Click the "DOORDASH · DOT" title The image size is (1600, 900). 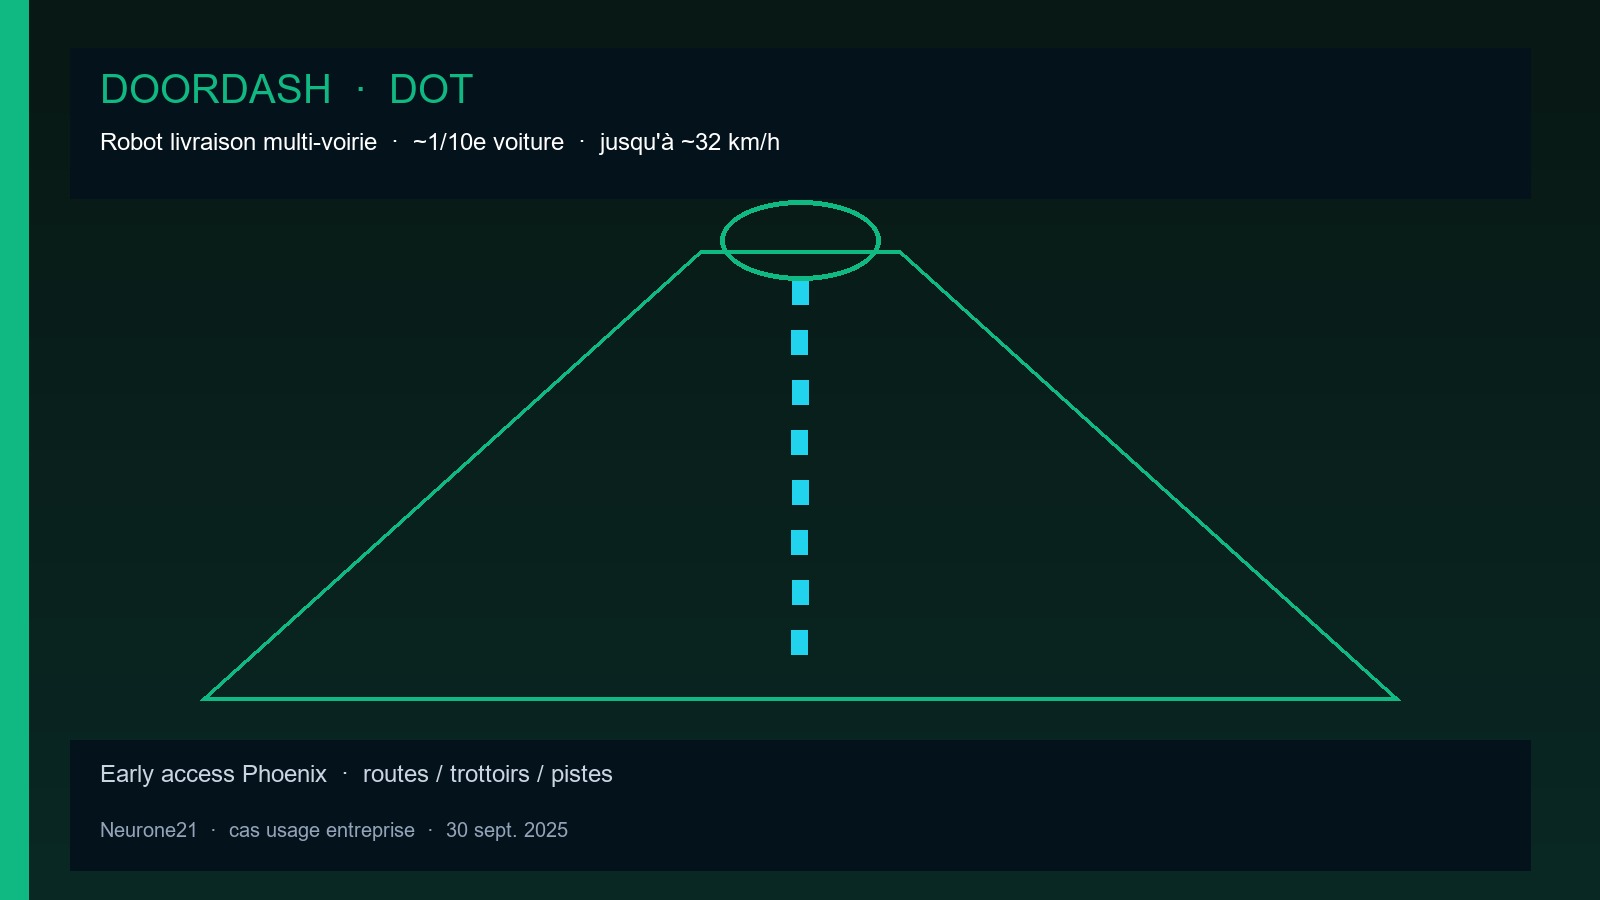(286, 89)
